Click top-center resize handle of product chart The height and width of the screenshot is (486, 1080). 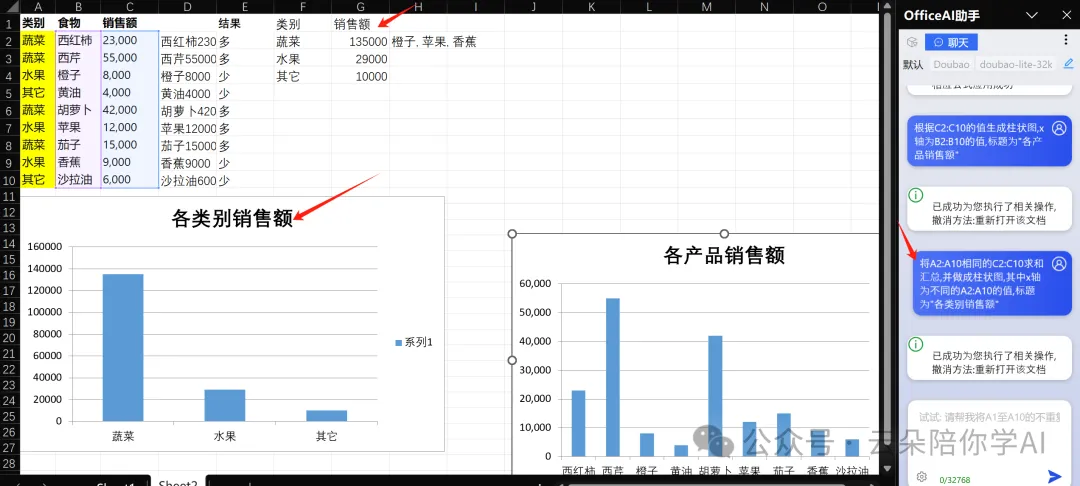[724, 234]
